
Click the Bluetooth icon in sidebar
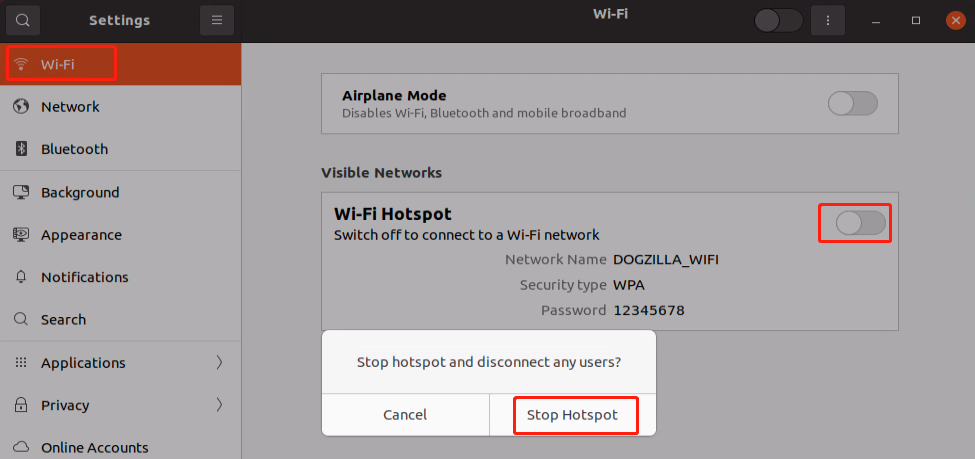[20, 149]
